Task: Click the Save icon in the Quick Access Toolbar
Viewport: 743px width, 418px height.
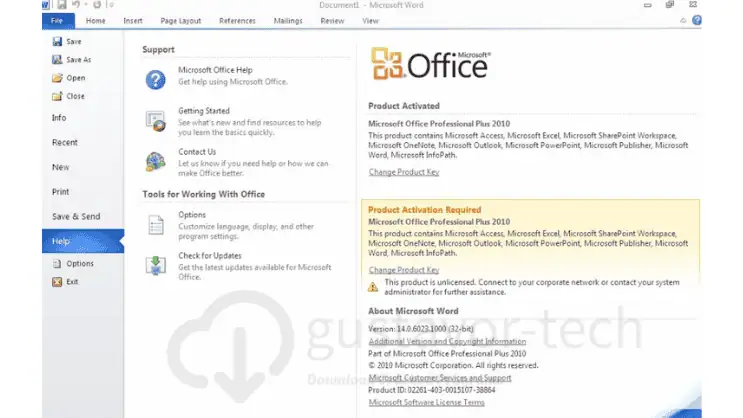Action: [x=62, y=5]
